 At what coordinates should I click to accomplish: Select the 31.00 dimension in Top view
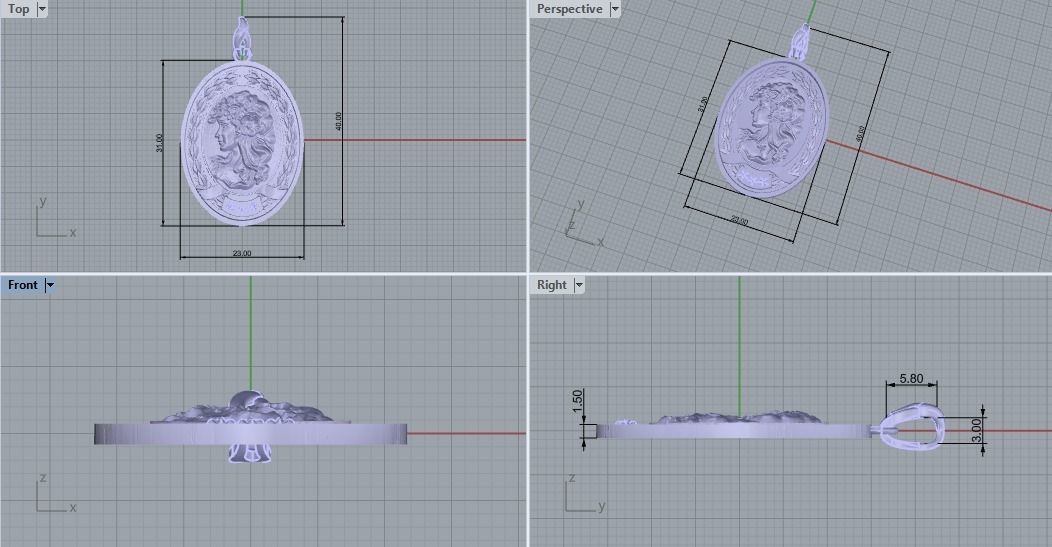(x=159, y=142)
